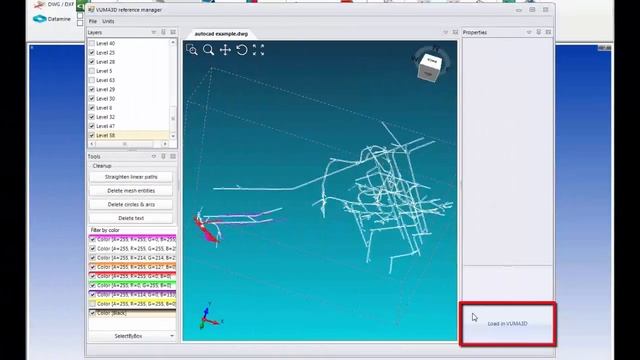Open the File menu
The image size is (640, 360).
coord(93,21)
